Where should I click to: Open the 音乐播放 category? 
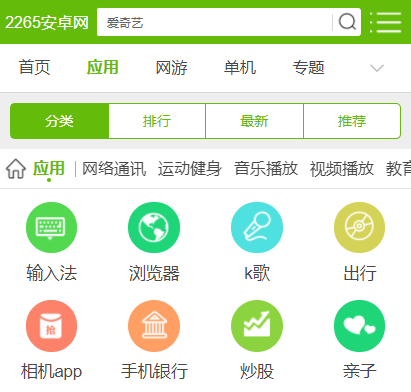point(266,169)
